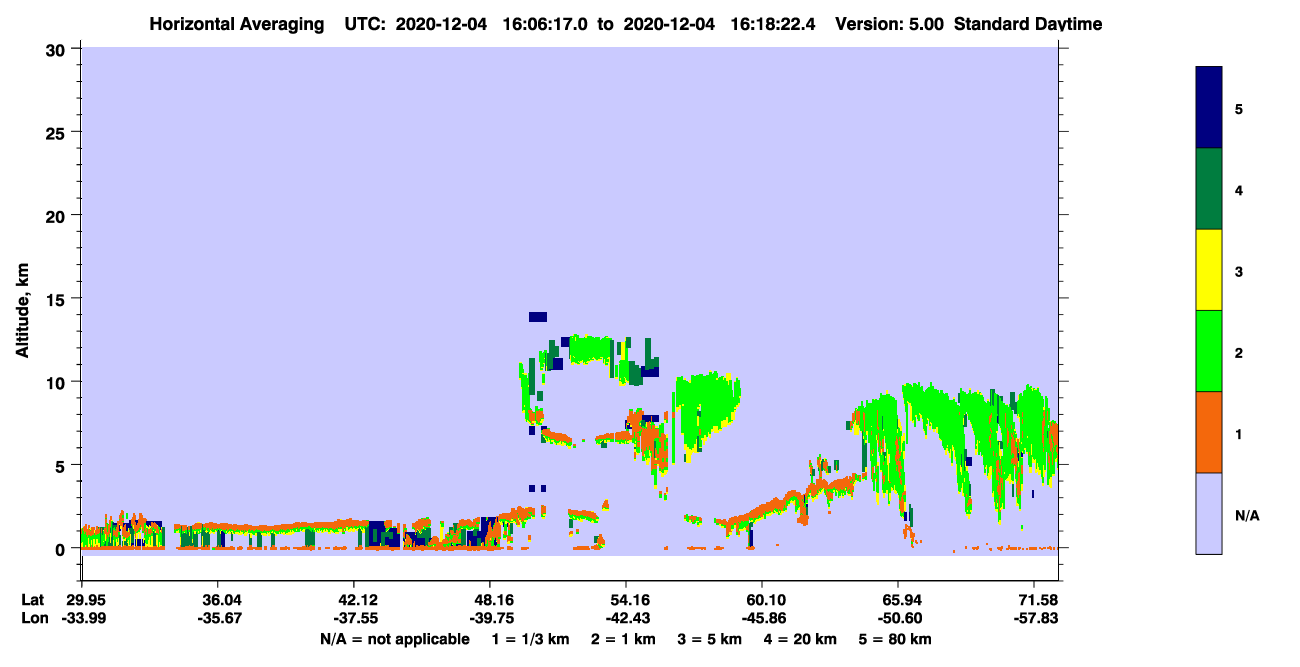Screen dimensions: 1300x667
Task: Click the 'Horizontal Averaging' title text
Action: pos(237,24)
